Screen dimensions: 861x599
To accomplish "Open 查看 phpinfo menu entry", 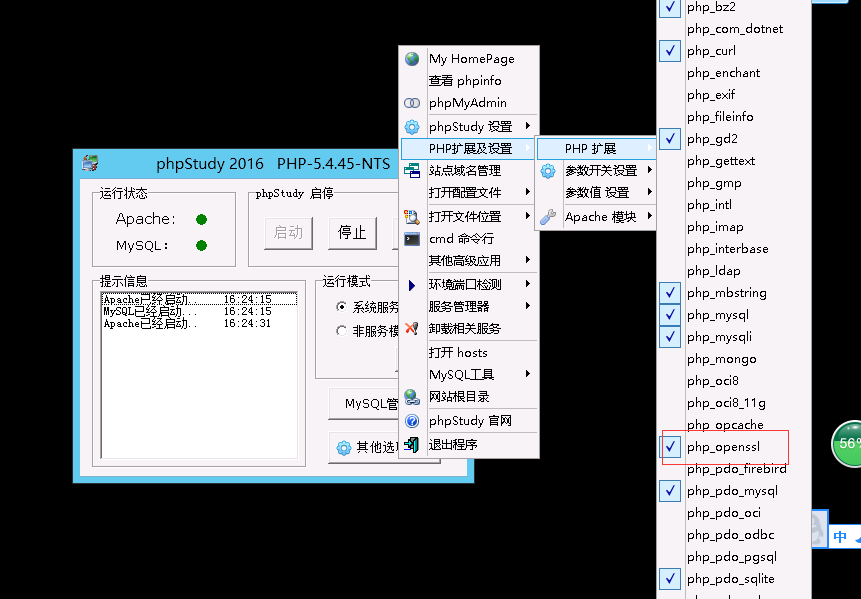I will [468, 81].
